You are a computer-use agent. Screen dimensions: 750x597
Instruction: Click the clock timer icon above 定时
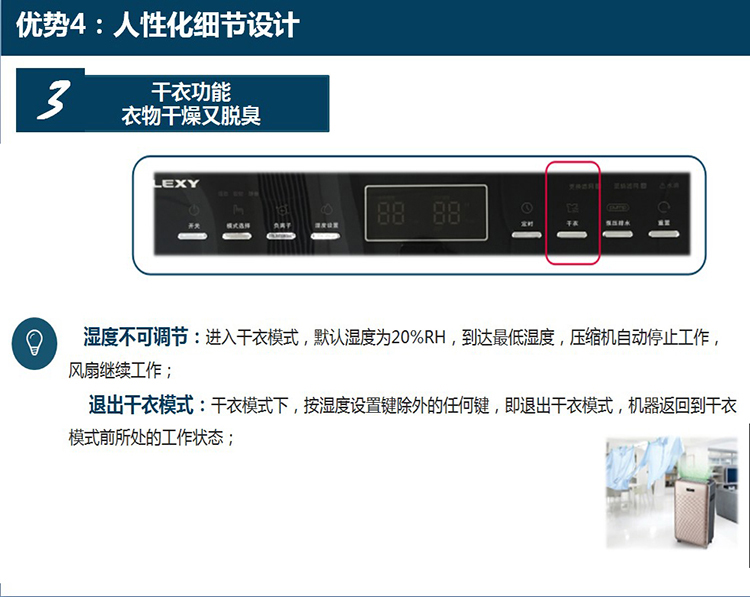(527, 208)
